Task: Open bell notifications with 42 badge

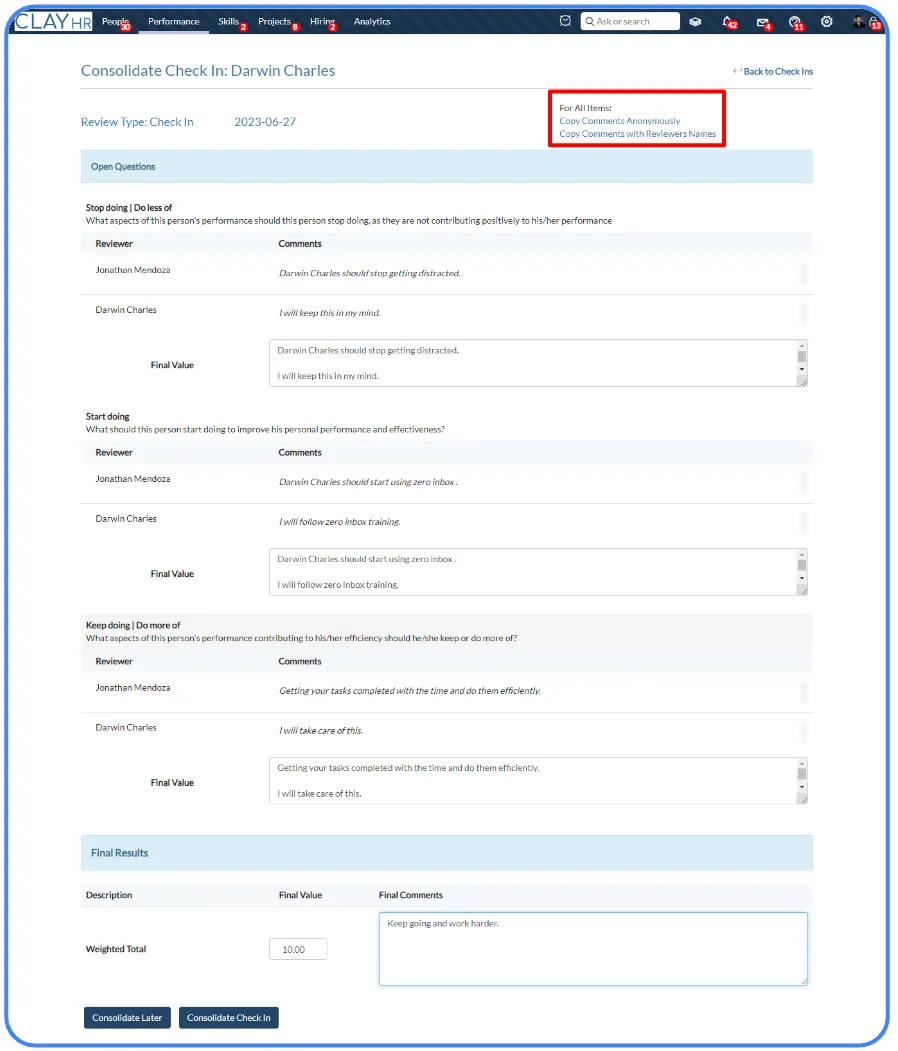Action: point(728,21)
